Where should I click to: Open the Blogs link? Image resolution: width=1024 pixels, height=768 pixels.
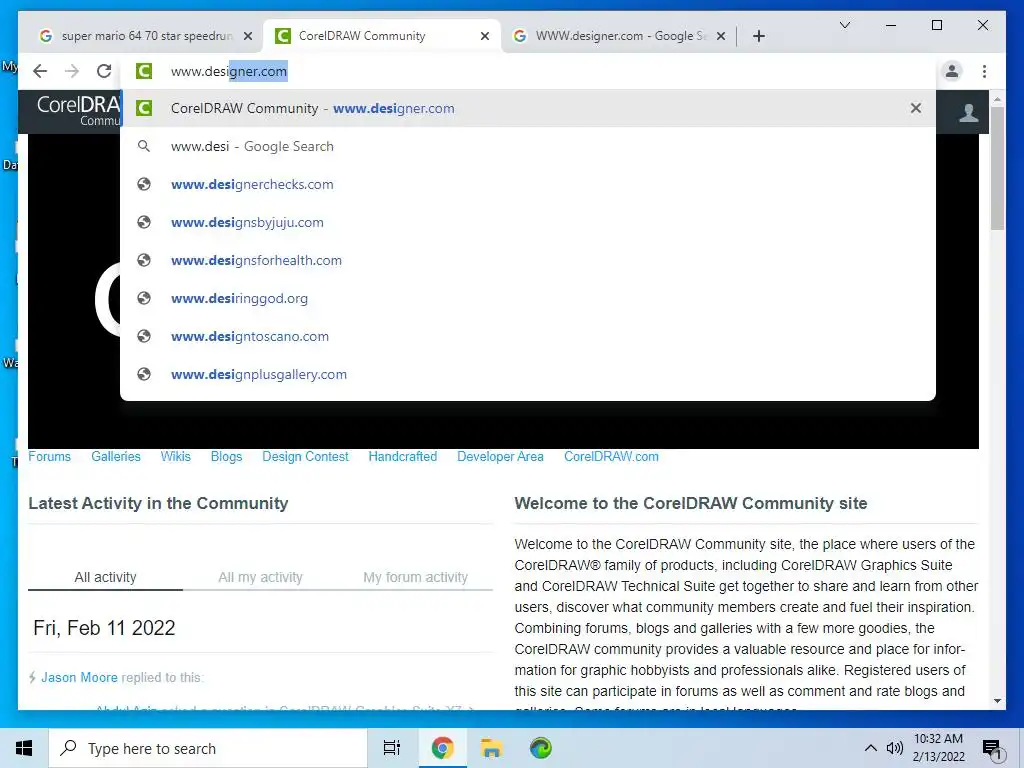(x=226, y=456)
